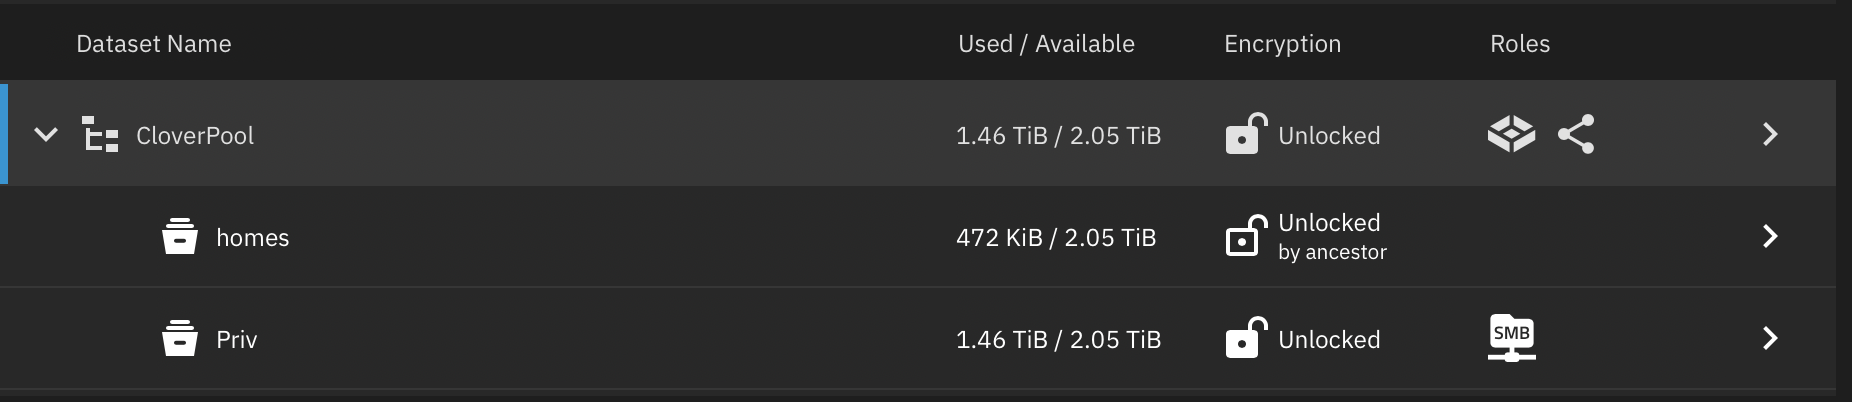Click the homes dataset box icon
The width and height of the screenshot is (1852, 402).
(x=180, y=237)
